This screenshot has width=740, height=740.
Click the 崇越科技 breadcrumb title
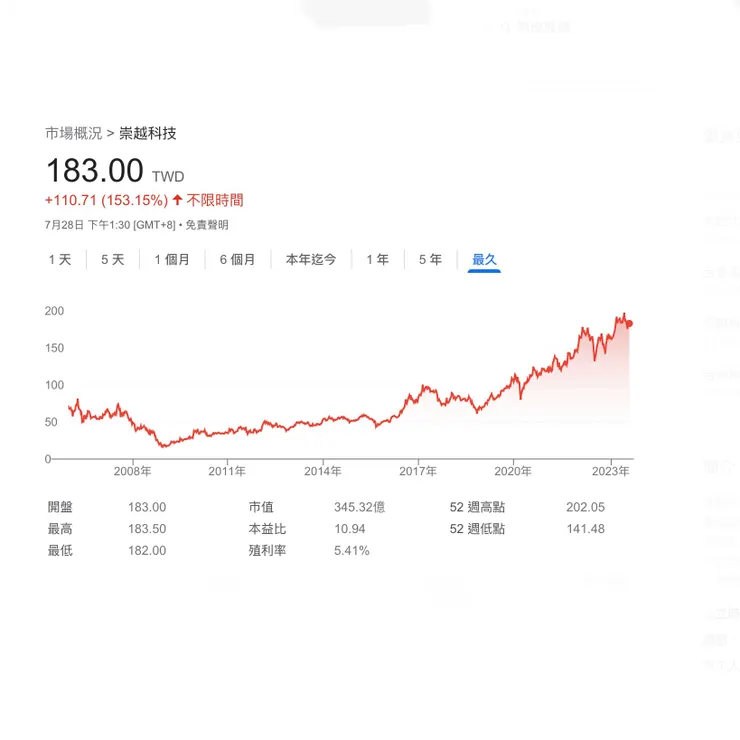(x=148, y=134)
